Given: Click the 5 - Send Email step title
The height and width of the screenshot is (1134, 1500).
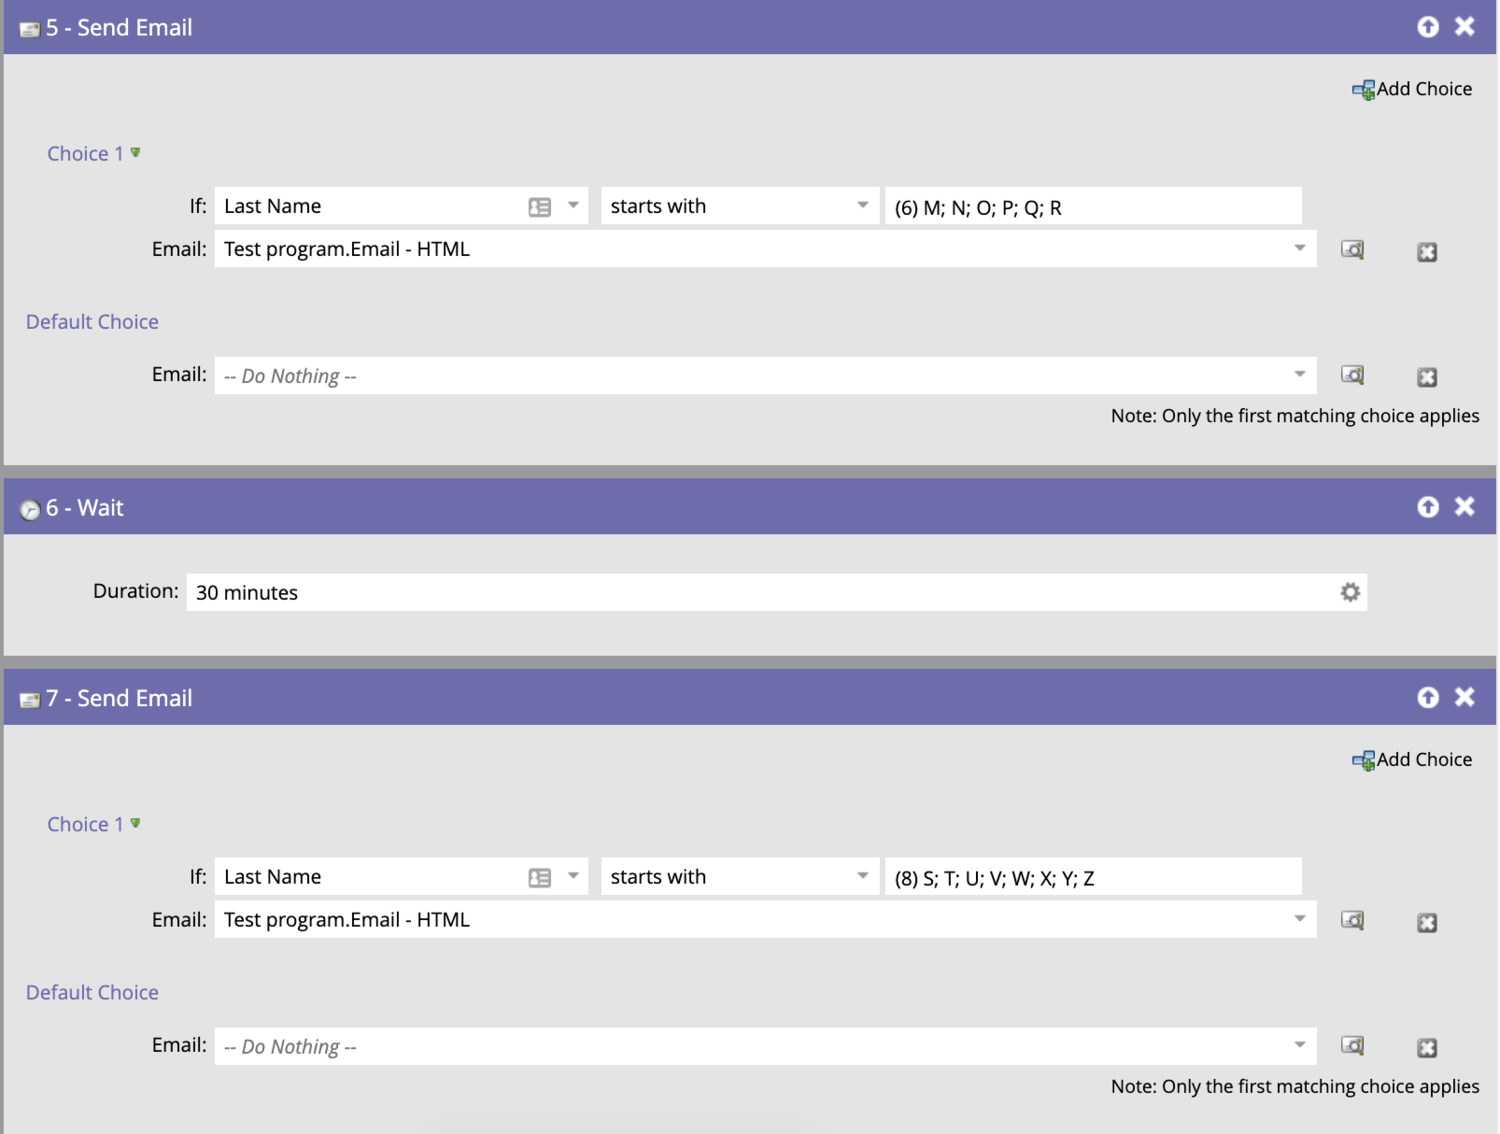Looking at the screenshot, I should (119, 28).
